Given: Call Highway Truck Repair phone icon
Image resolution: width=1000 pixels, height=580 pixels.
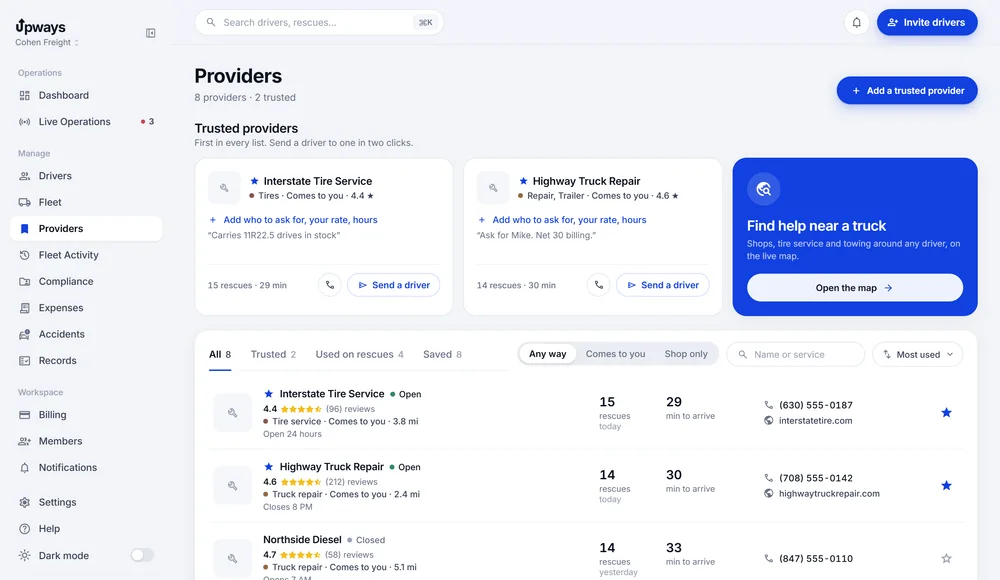Looking at the screenshot, I should pyautogui.click(x=598, y=285).
